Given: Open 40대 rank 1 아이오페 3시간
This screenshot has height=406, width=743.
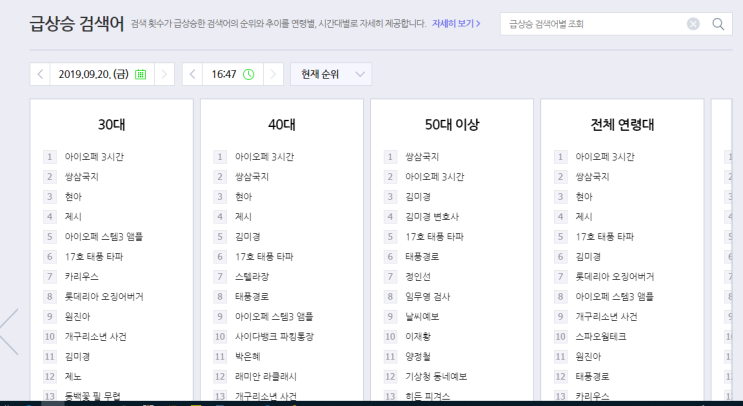Looking at the screenshot, I should pyautogui.click(x=264, y=157).
